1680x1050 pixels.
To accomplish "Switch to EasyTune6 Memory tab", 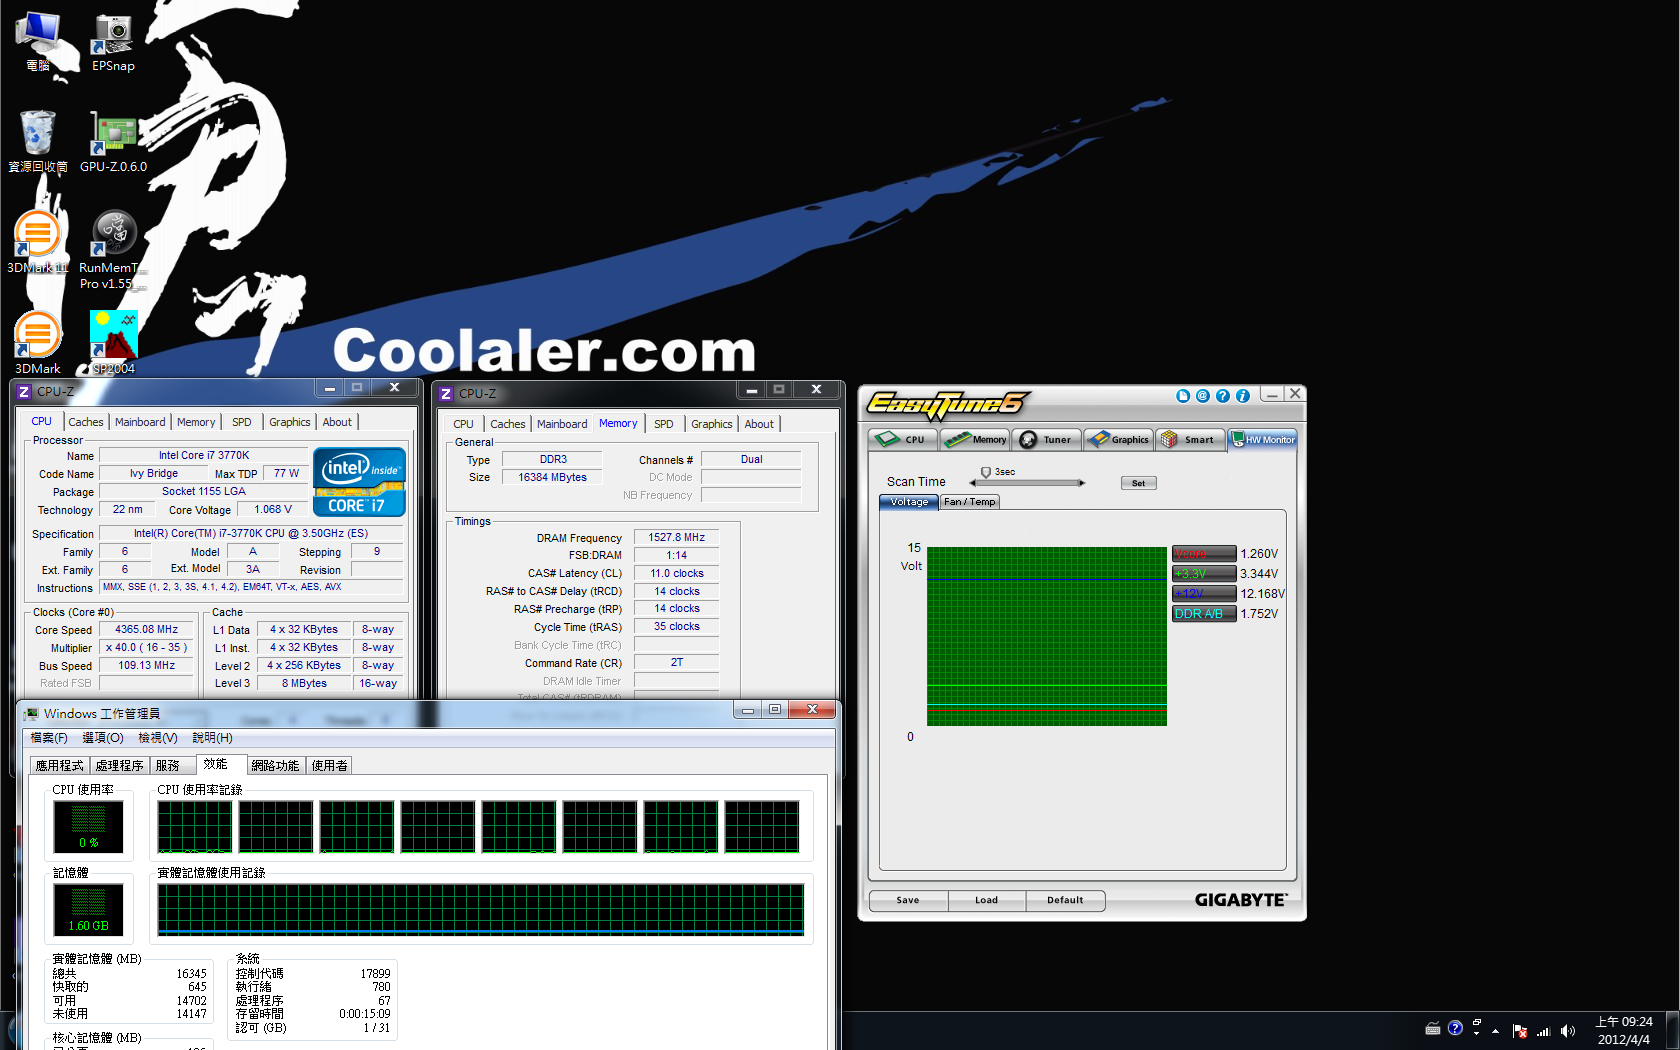I will [x=975, y=439].
